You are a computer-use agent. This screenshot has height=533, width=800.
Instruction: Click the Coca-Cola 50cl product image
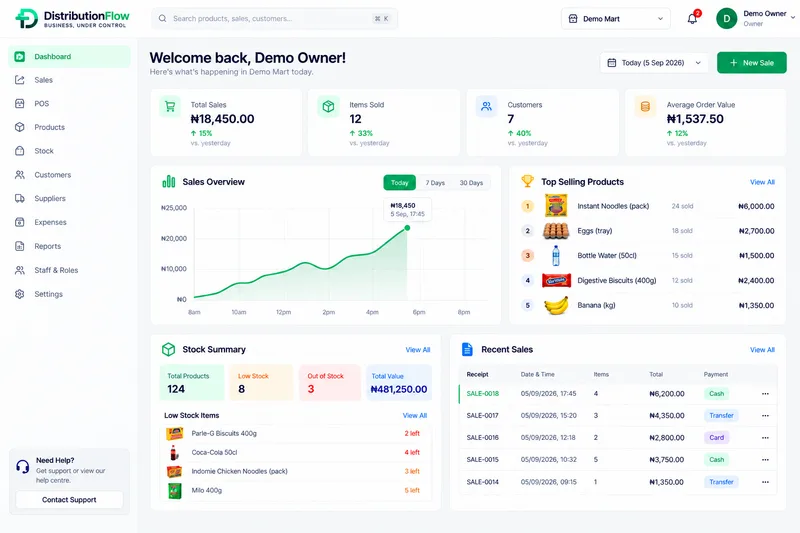point(173,452)
